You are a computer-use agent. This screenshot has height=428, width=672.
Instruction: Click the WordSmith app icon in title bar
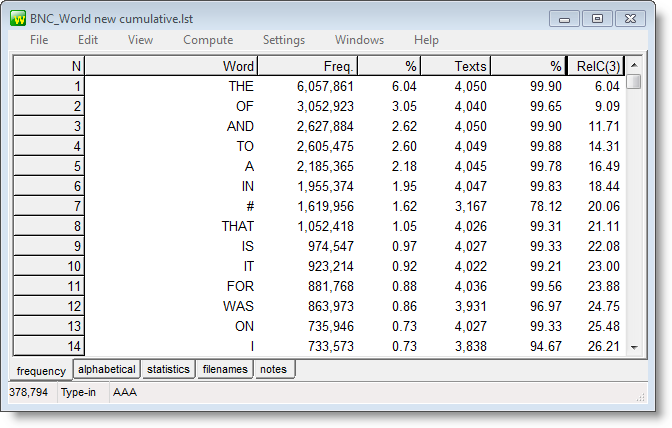pos(17,17)
